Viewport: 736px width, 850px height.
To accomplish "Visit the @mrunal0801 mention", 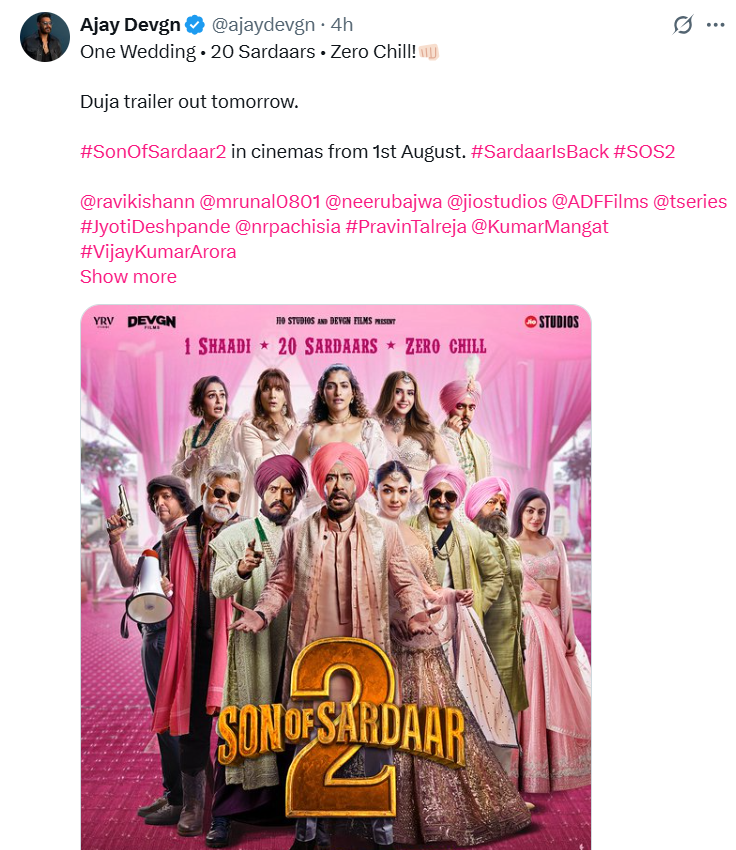I will (260, 202).
